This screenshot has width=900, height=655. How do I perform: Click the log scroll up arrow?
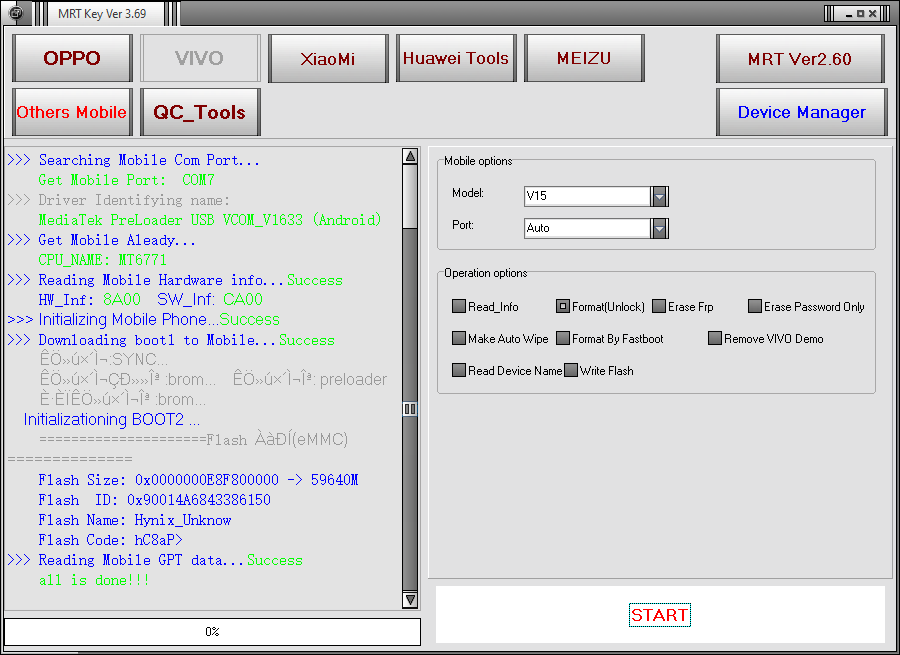(410, 156)
